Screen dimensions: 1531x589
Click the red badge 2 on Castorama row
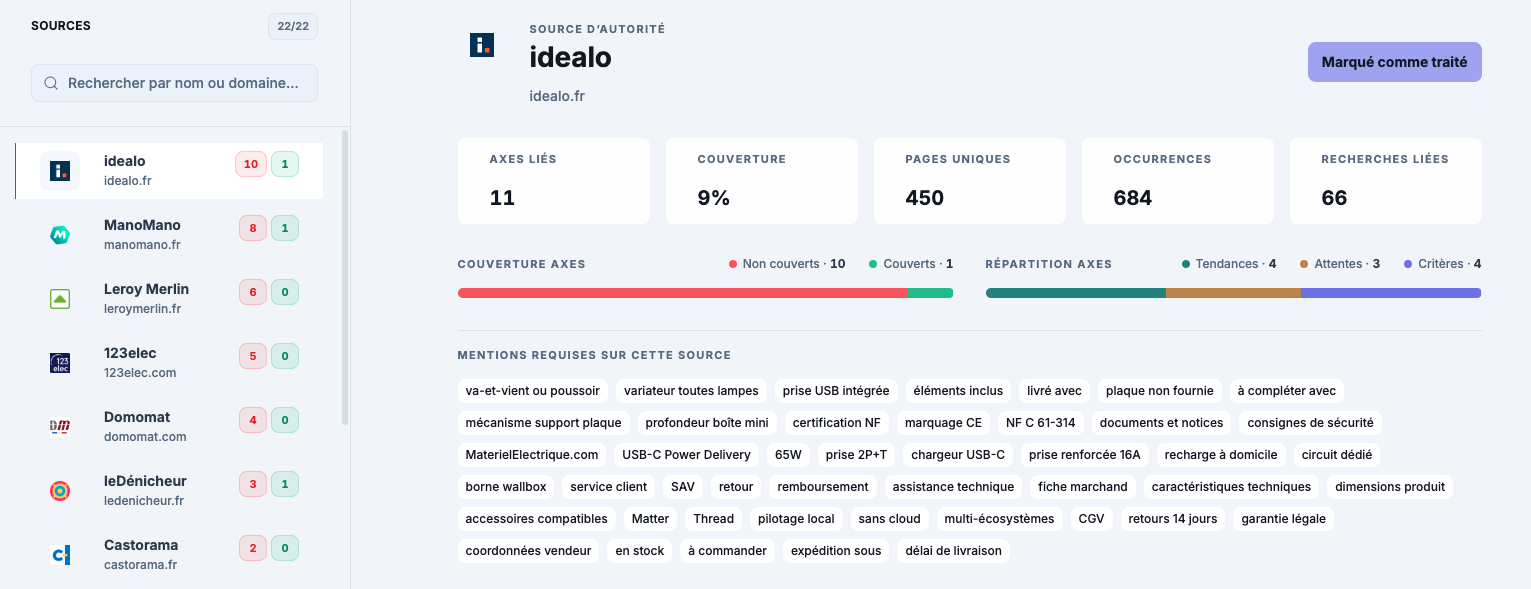pyautogui.click(x=253, y=548)
